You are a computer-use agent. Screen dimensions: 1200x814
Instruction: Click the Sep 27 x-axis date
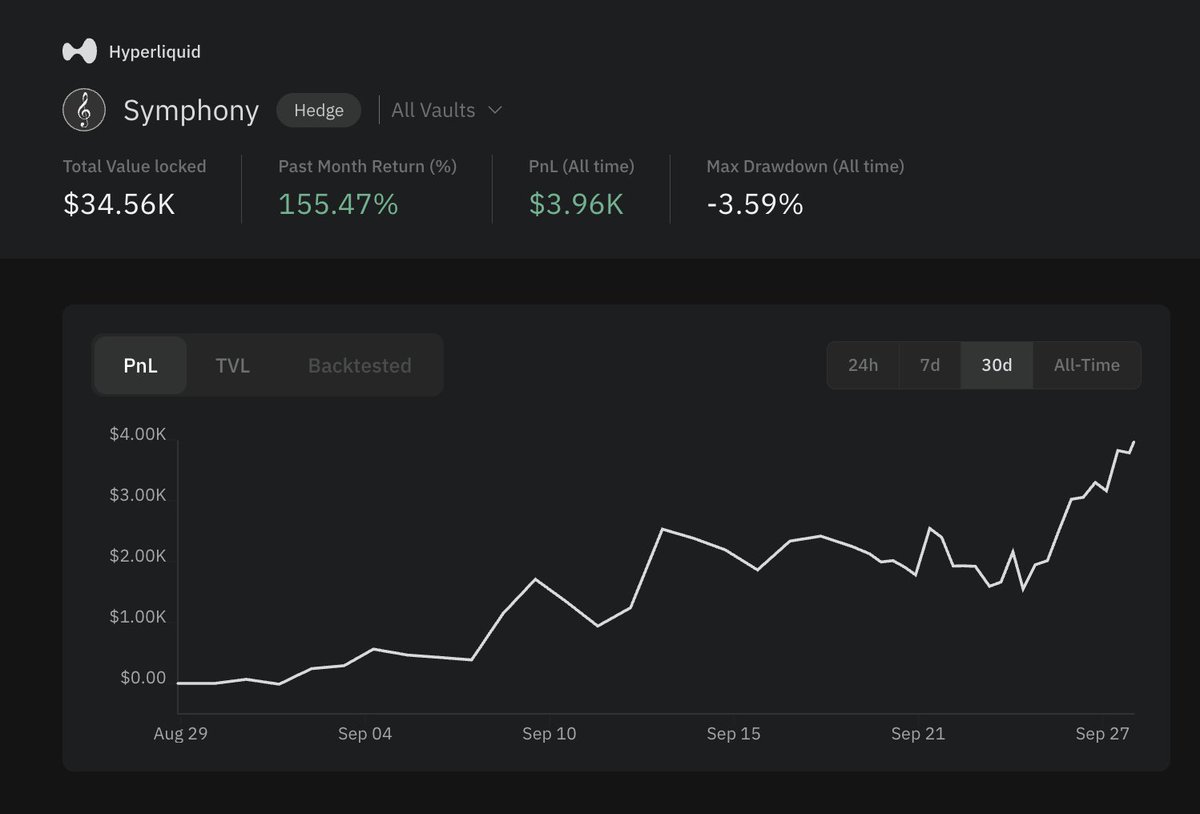pos(1102,734)
